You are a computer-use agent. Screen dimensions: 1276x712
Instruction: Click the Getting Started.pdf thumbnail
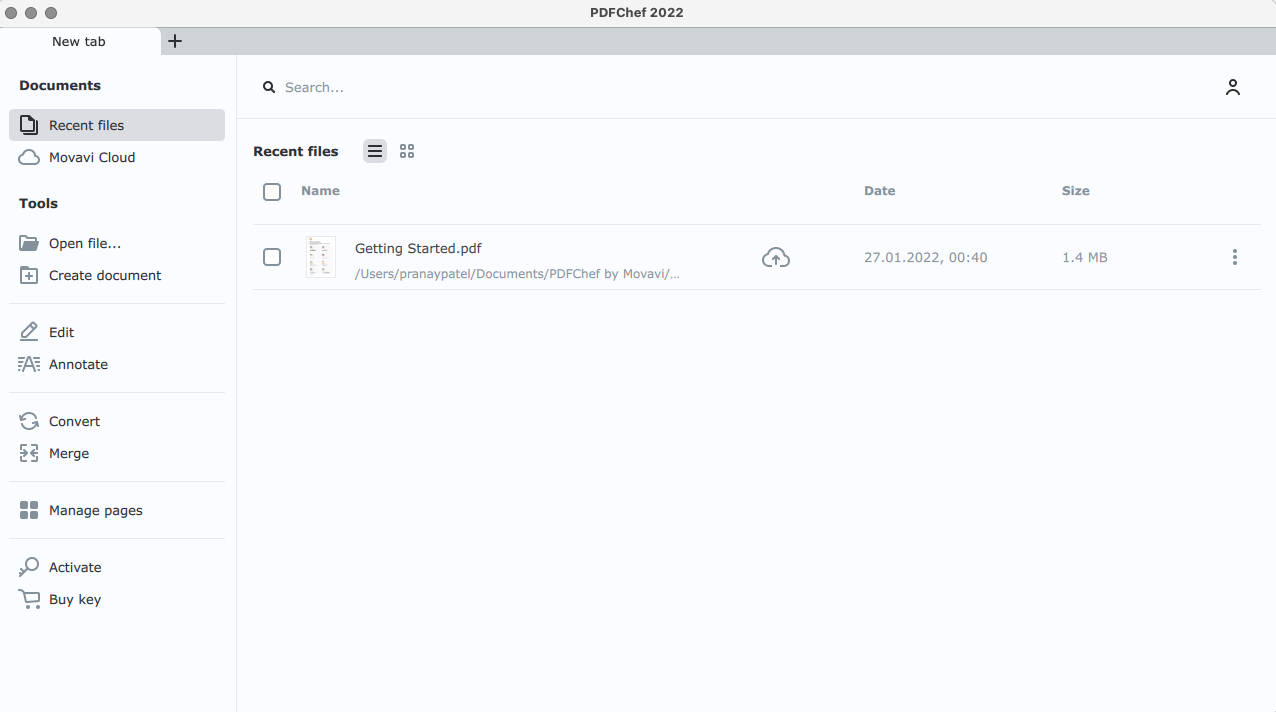pyautogui.click(x=321, y=257)
